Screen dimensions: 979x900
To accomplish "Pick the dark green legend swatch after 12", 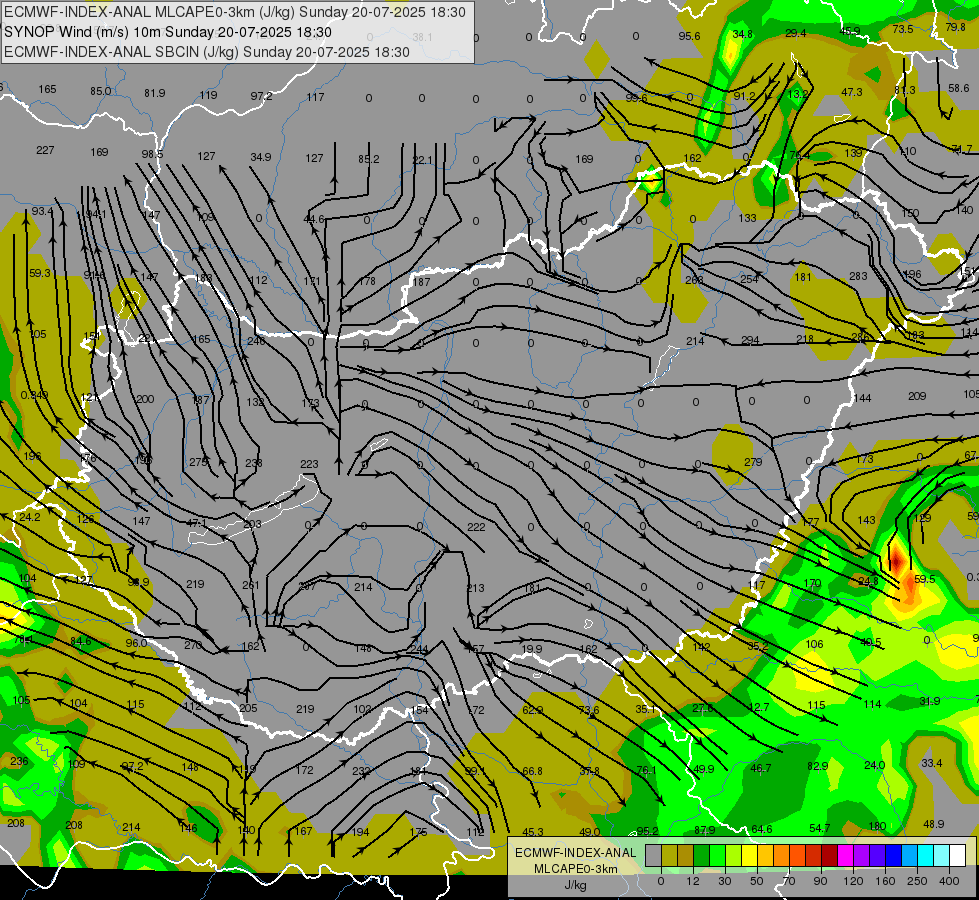I will (702, 855).
